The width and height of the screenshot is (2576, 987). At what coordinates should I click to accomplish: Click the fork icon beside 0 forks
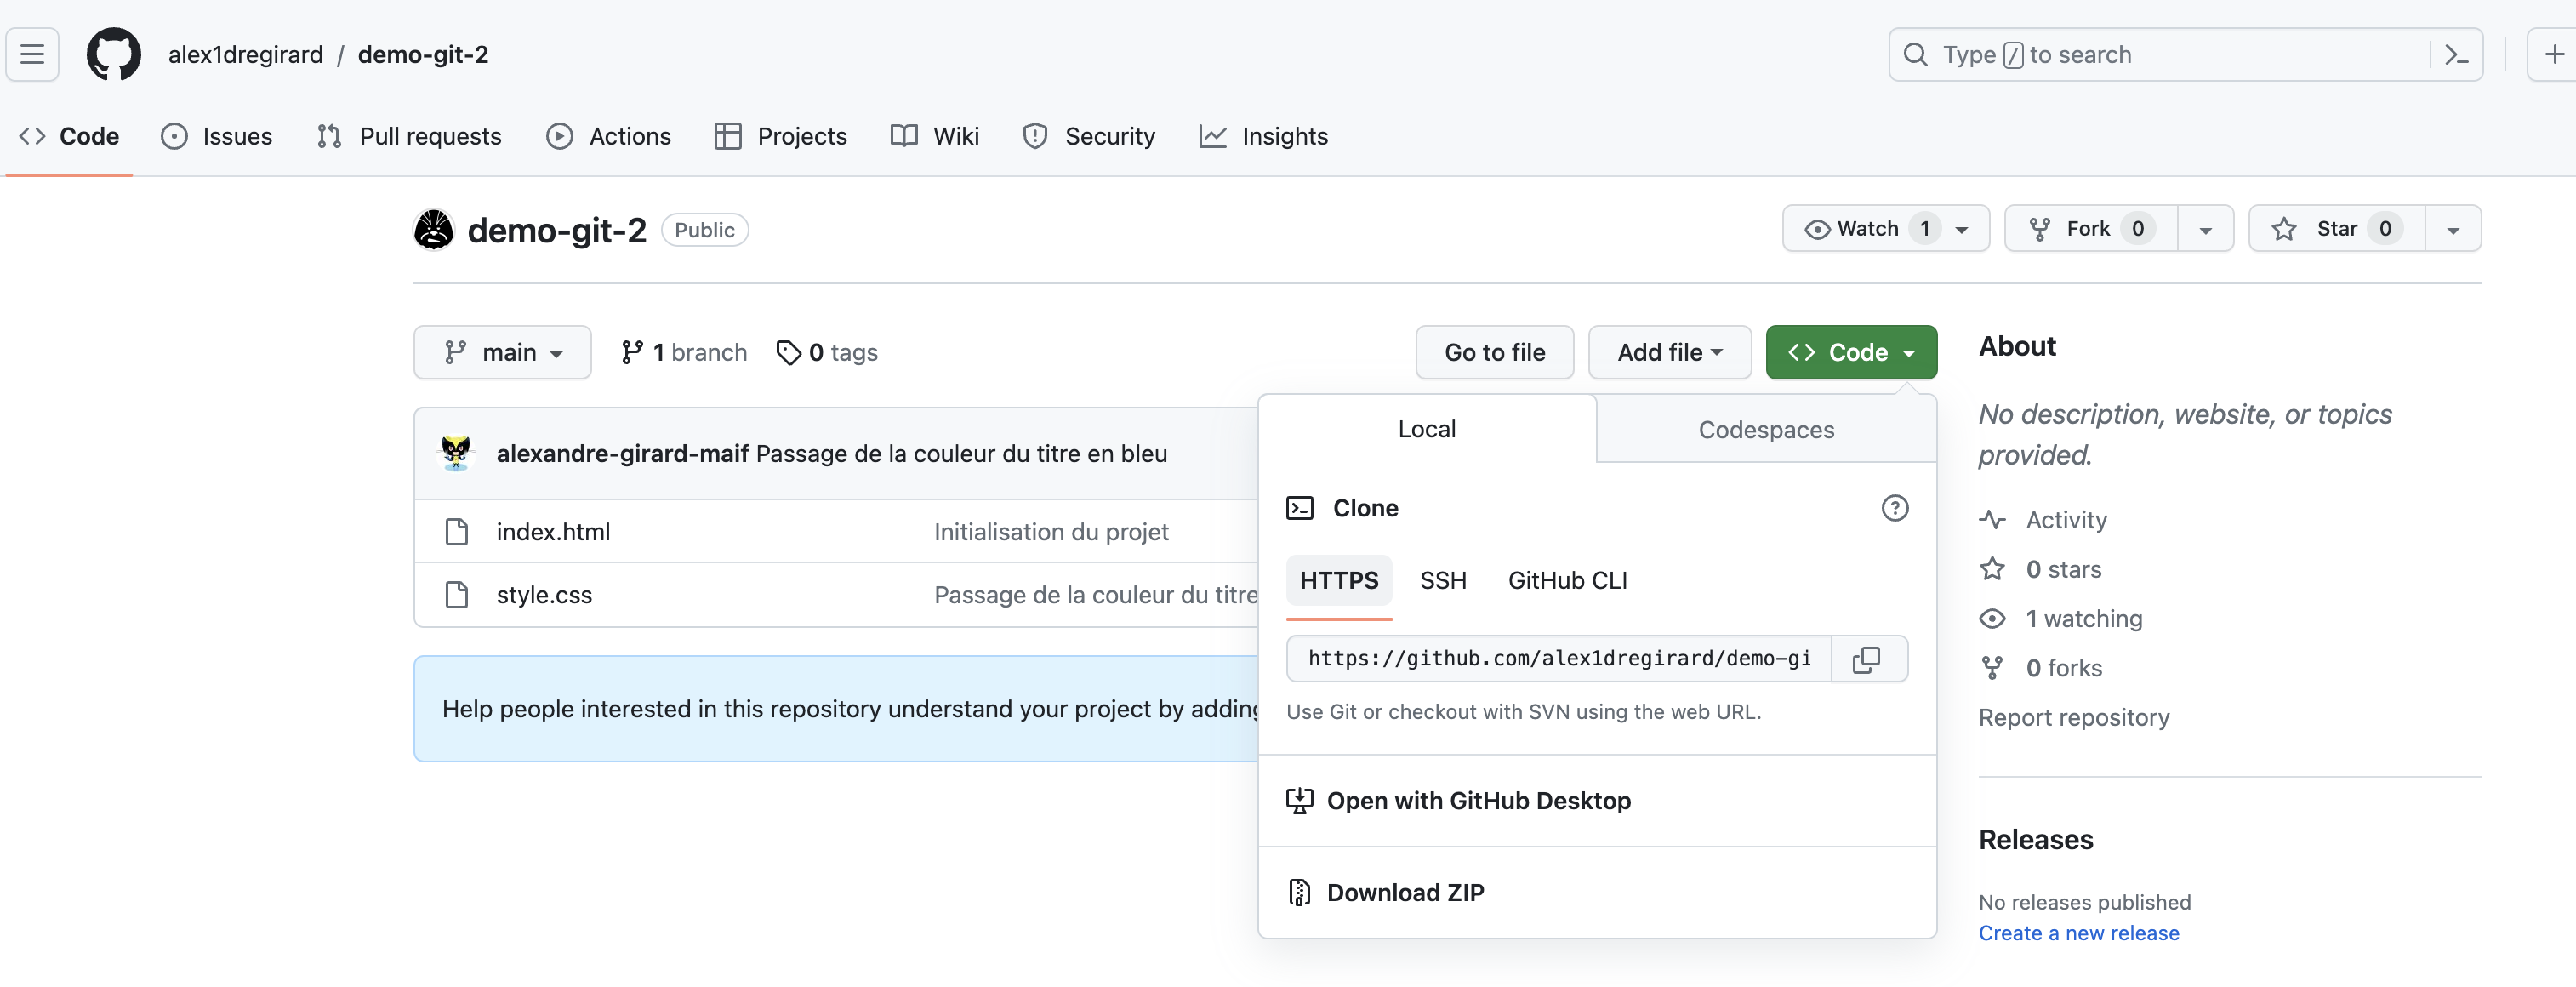point(1992,667)
